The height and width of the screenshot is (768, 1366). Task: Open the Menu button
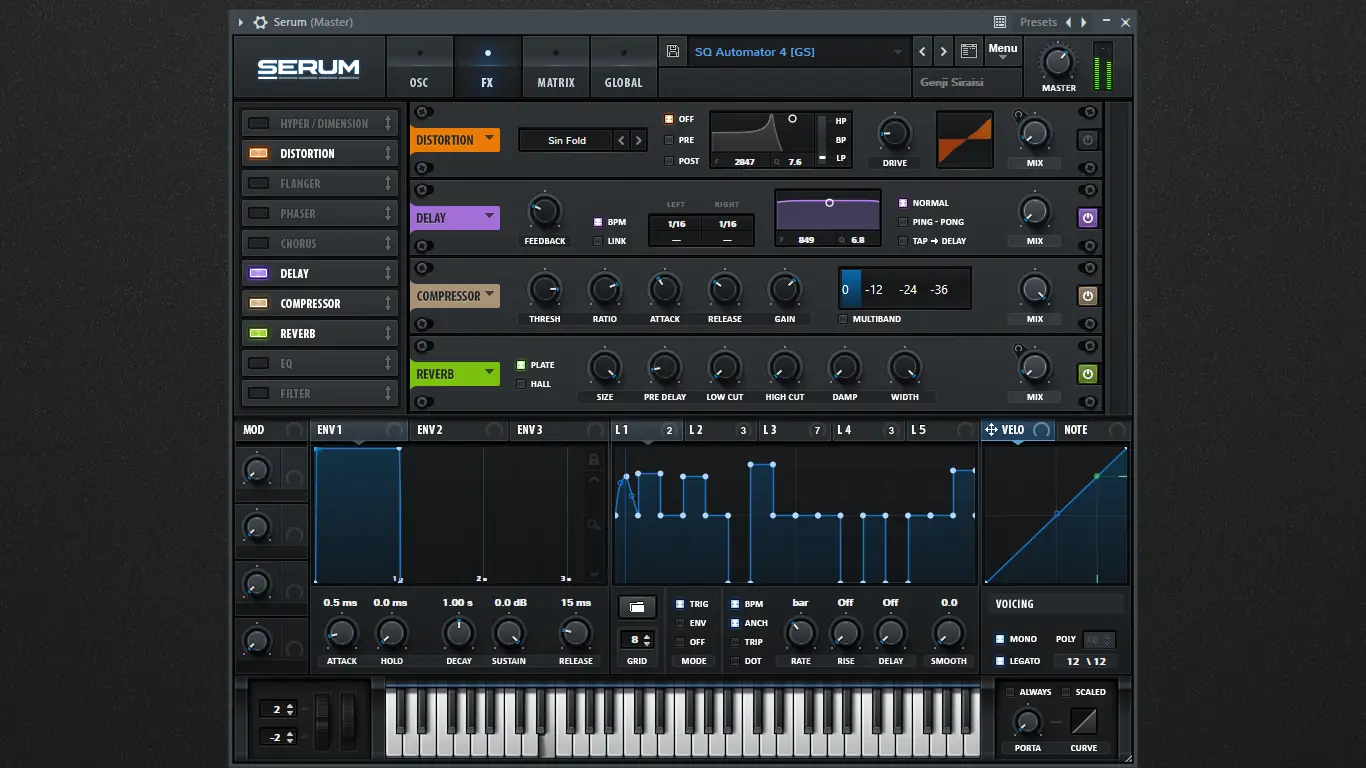(x=1003, y=49)
